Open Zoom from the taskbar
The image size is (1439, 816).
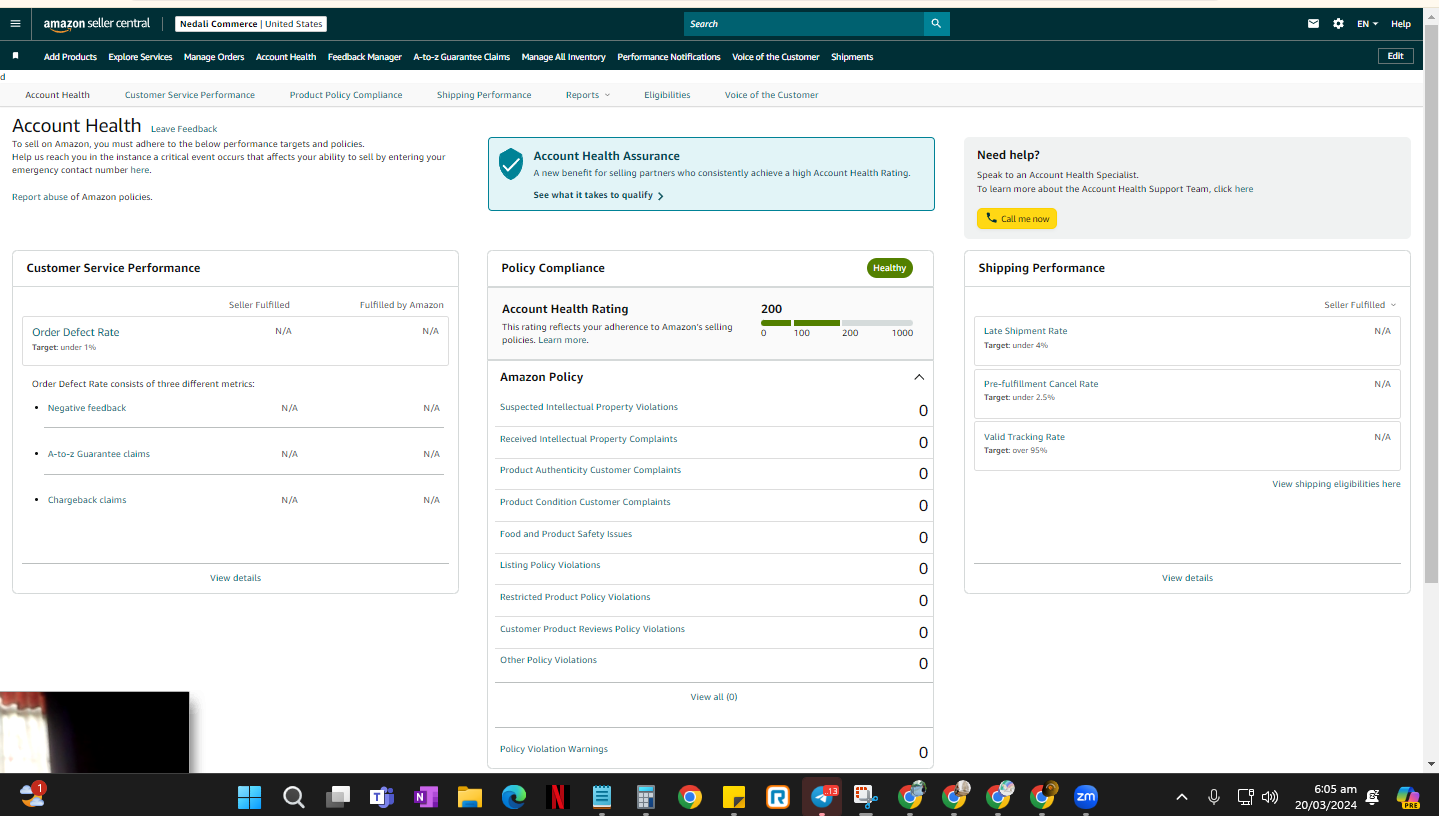pyautogui.click(x=1086, y=797)
